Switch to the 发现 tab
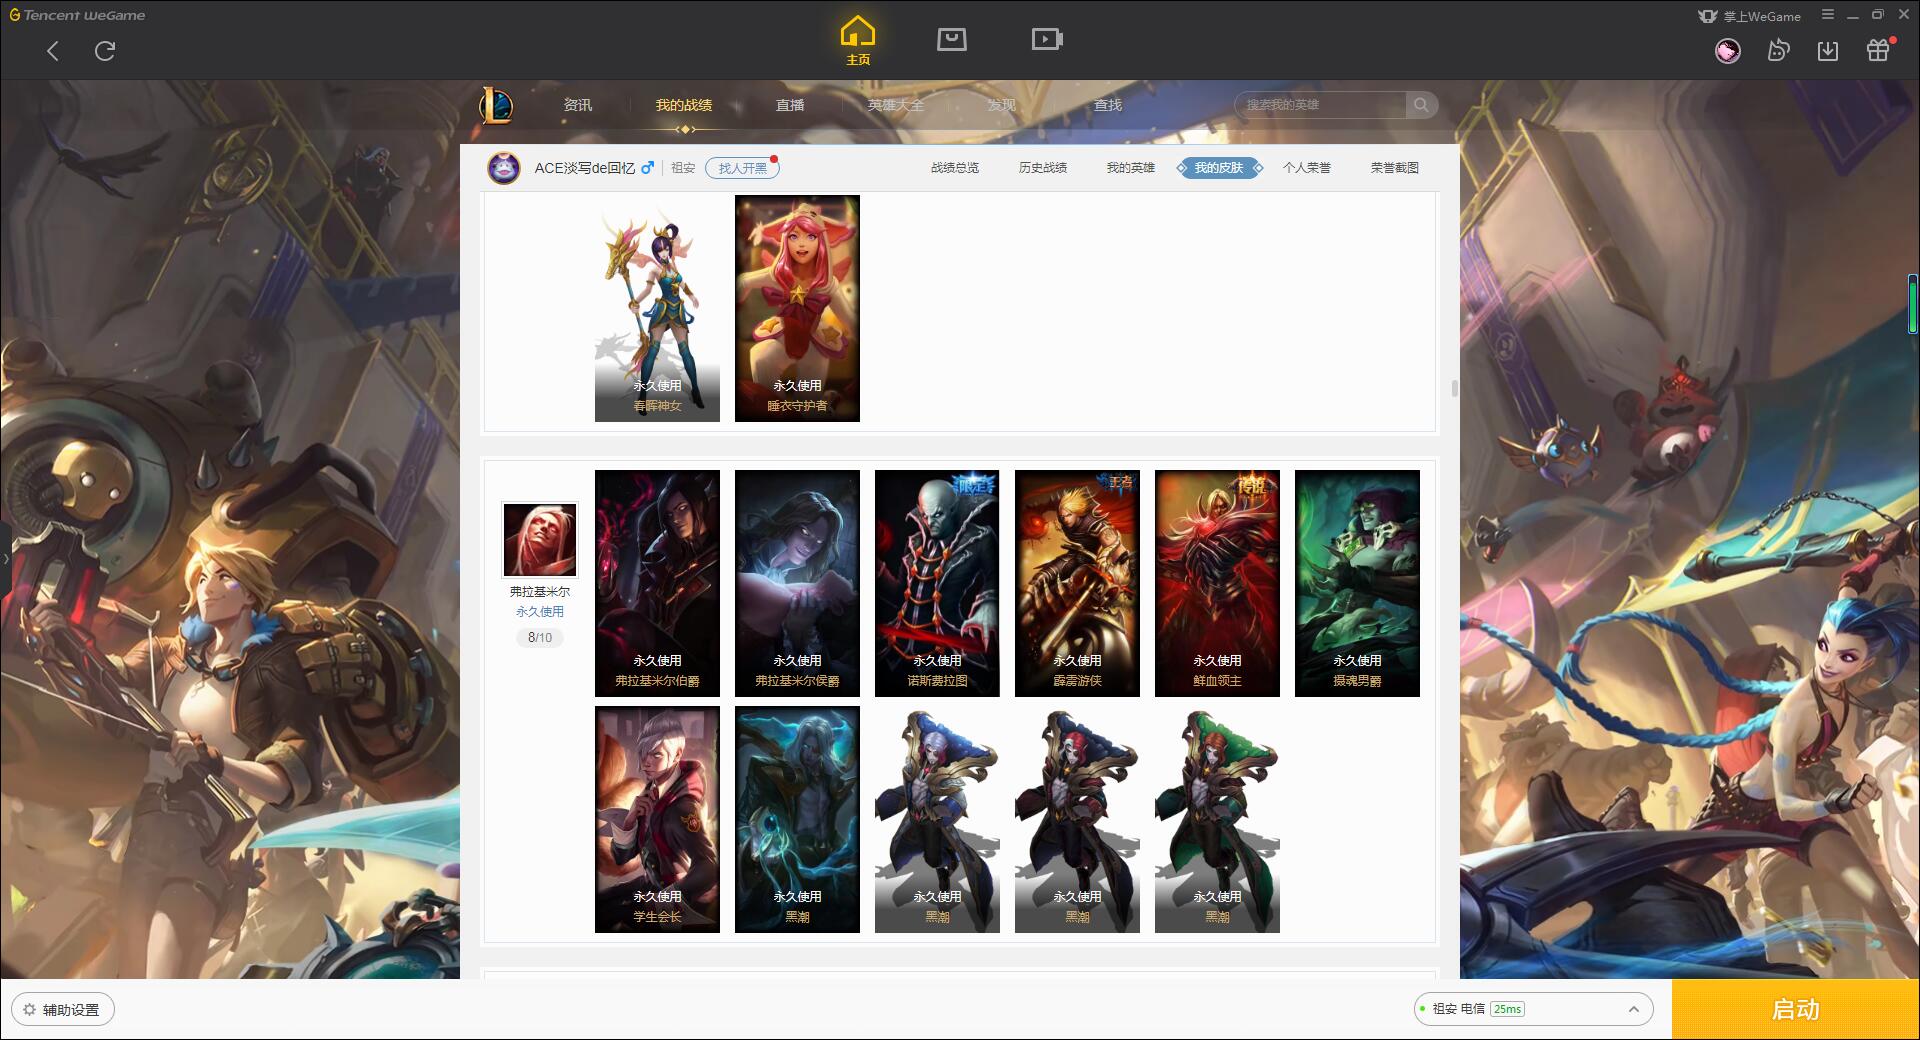Viewport: 1920px width, 1040px height. click(x=1002, y=105)
